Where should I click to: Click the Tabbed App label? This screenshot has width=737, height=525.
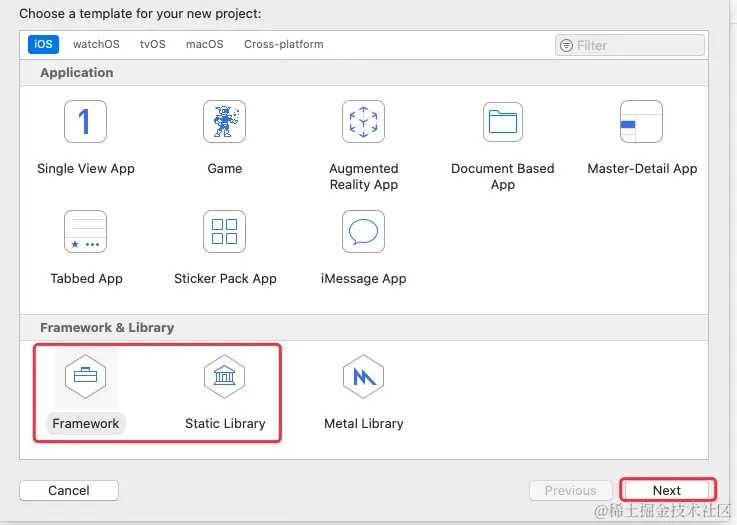click(86, 279)
